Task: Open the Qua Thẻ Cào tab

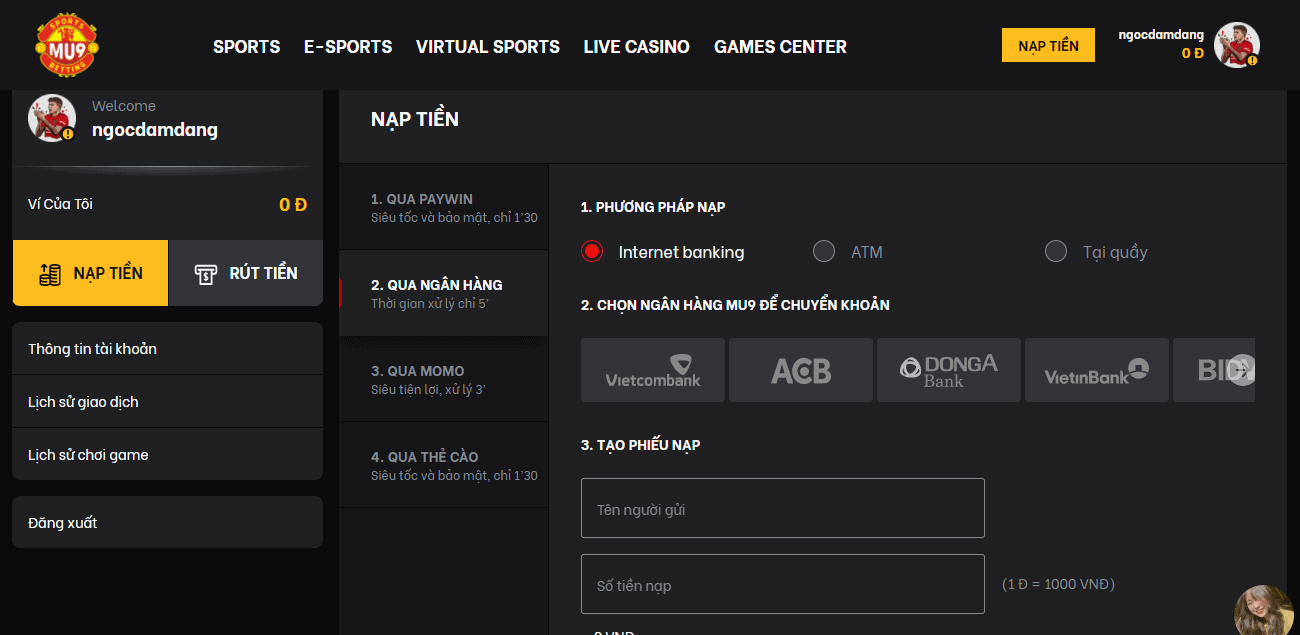Action: pos(444,465)
